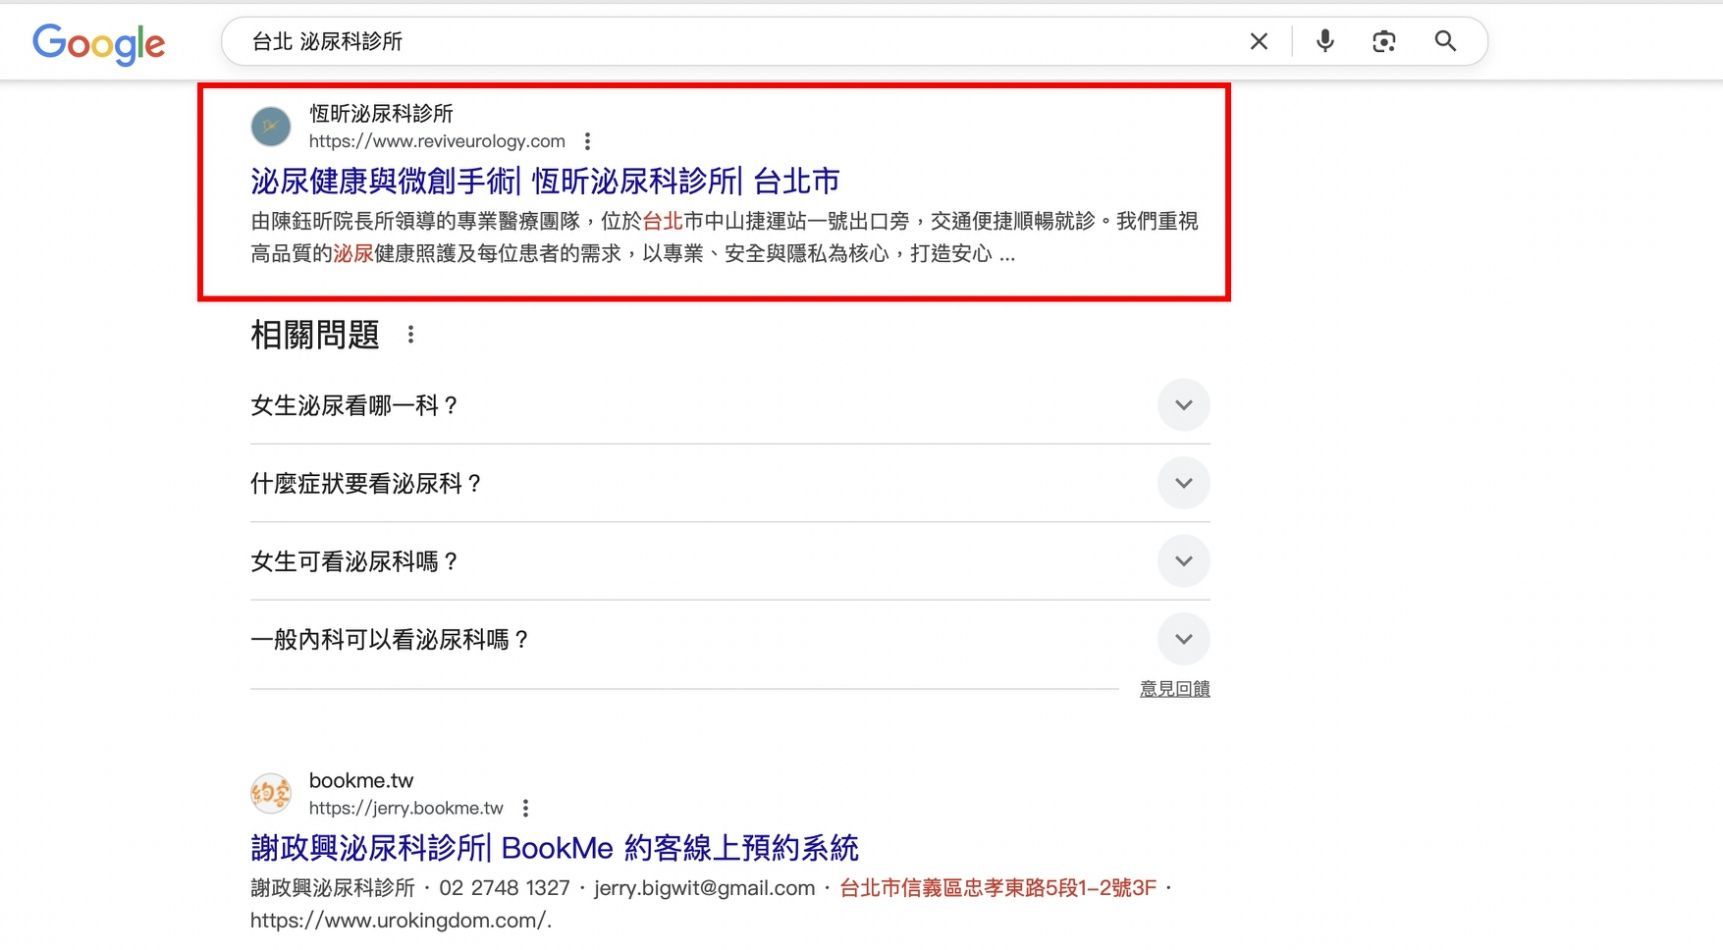Open options menu beside 相關問題 heading
Screen dimensions: 1723x950
[x=410, y=335]
